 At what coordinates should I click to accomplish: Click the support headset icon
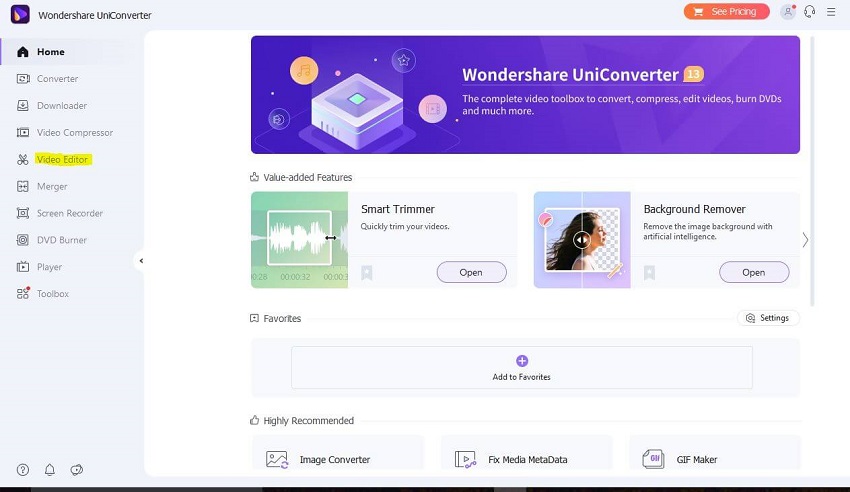click(x=810, y=11)
